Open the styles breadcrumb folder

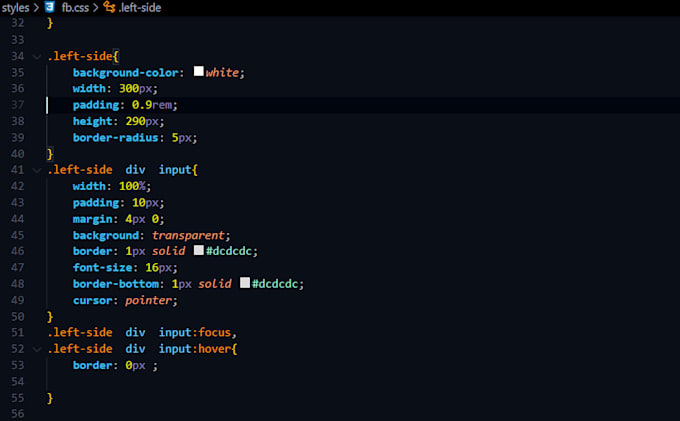[x=15, y=7]
